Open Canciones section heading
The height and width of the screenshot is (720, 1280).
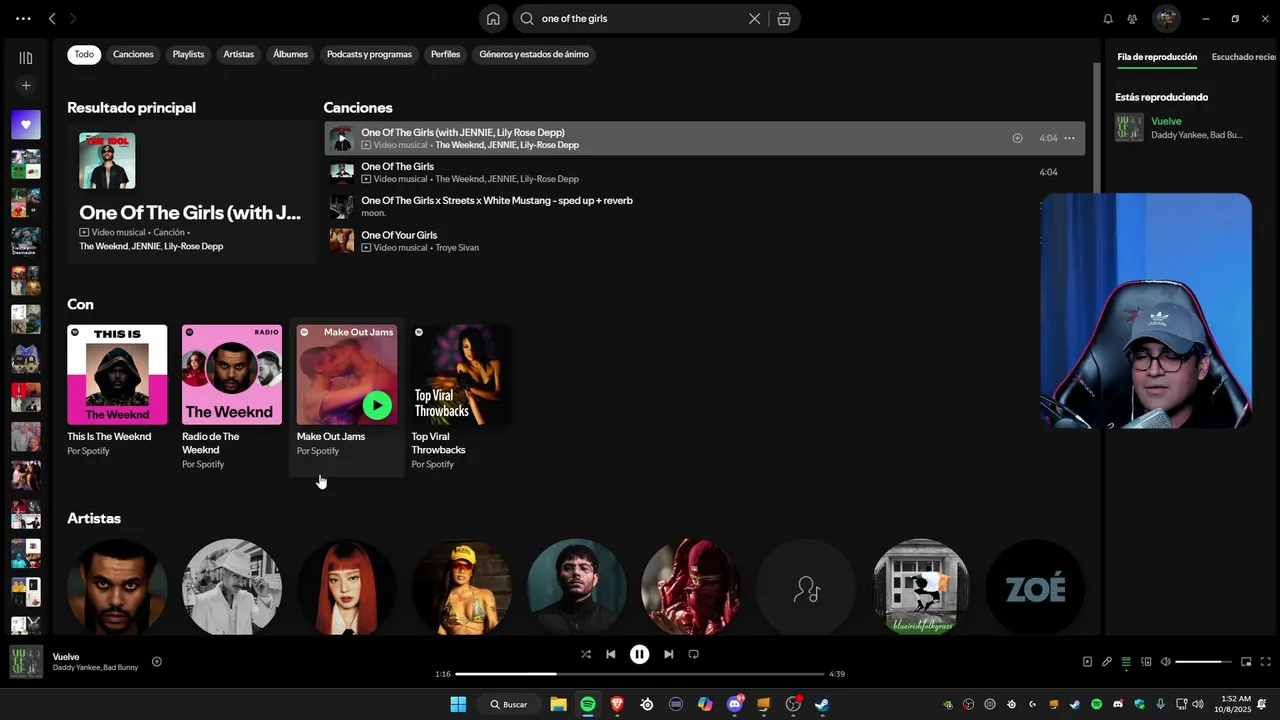pos(358,108)
